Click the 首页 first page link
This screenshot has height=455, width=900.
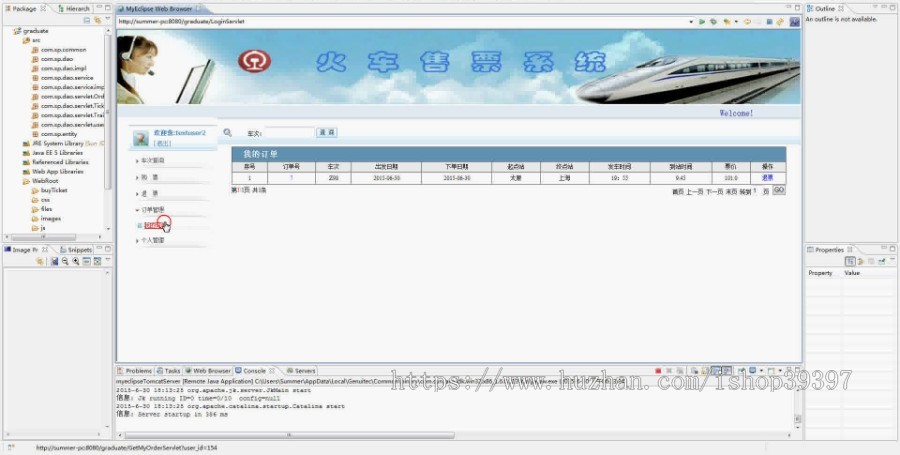pyautogui.click(x=678, y=192)
